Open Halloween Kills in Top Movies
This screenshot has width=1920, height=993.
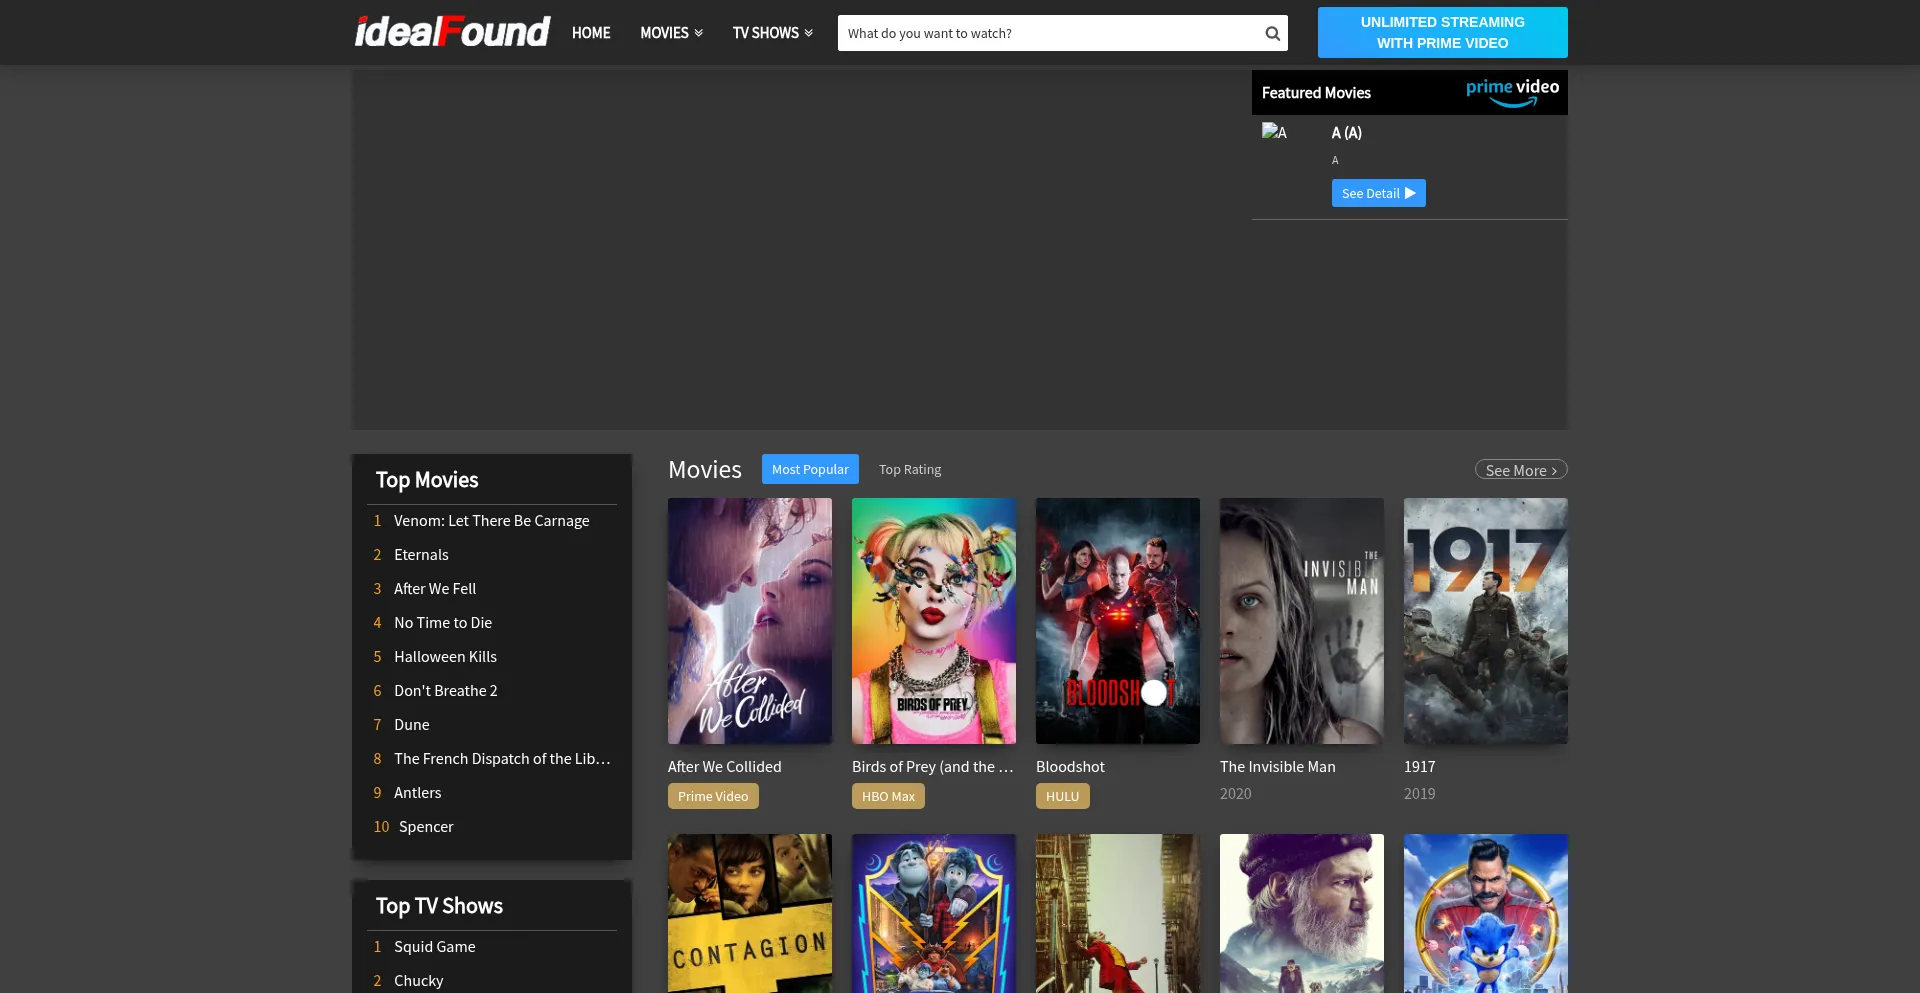445,657
